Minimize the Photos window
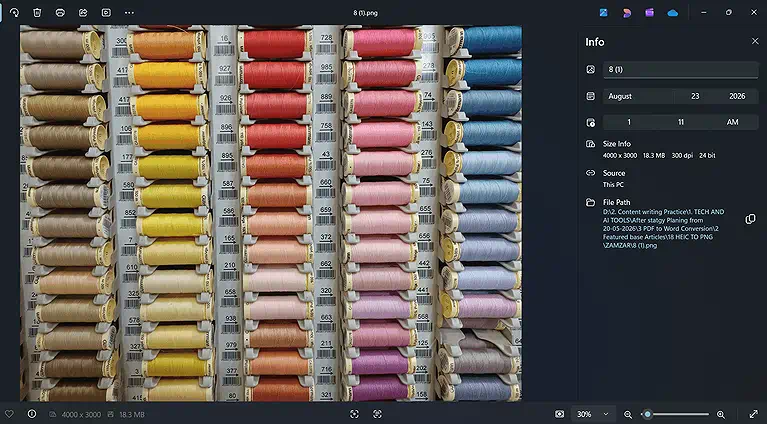 tap(703, 13)
